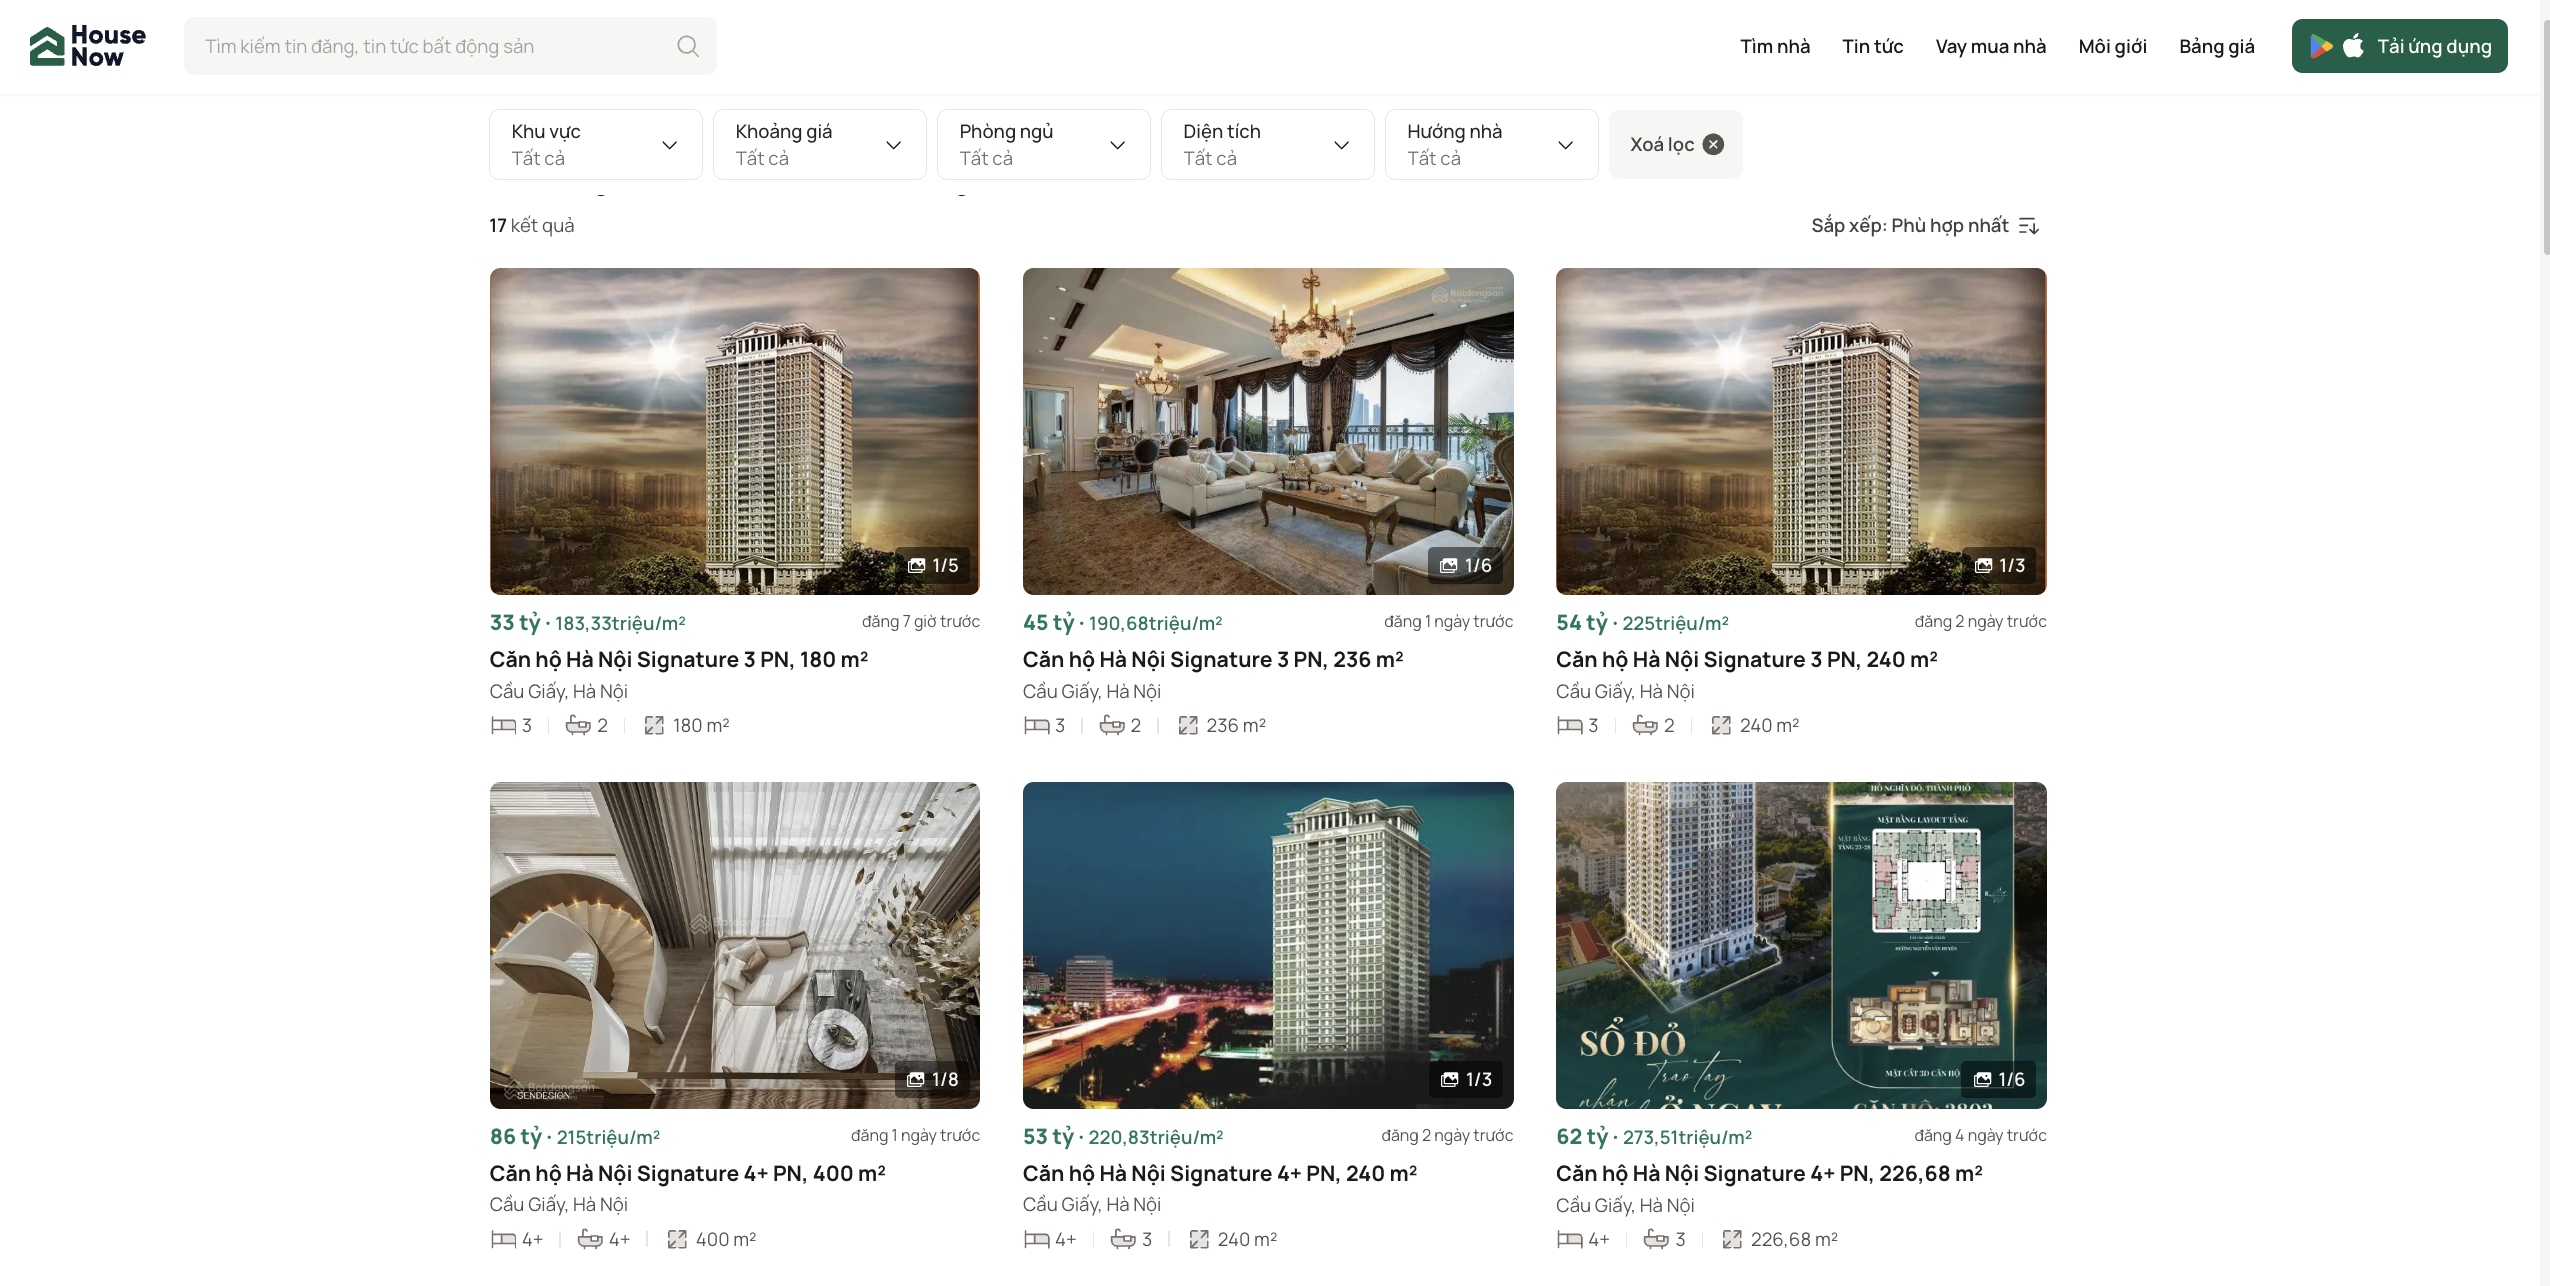Open Căn hộ Hà Nội Signature 4+ PN, 240 m² title

[x=1220, y=1174]
